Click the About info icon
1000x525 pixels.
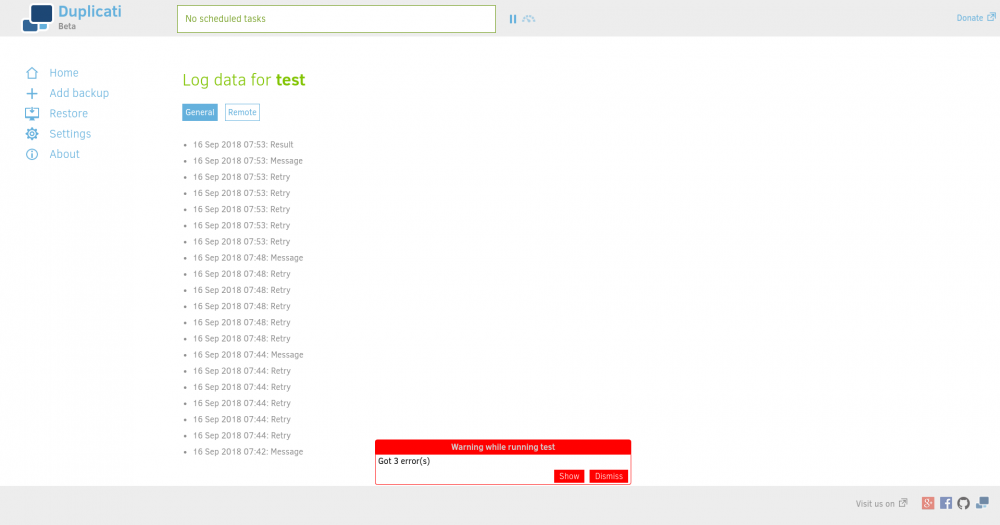[32, 154]
